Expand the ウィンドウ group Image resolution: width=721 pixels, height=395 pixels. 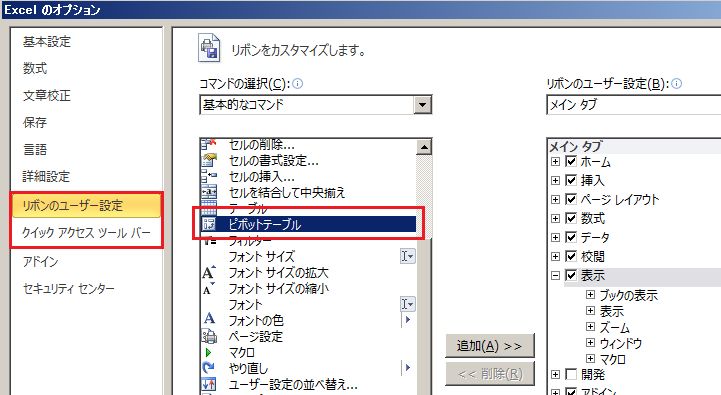[x=590, y=343]
